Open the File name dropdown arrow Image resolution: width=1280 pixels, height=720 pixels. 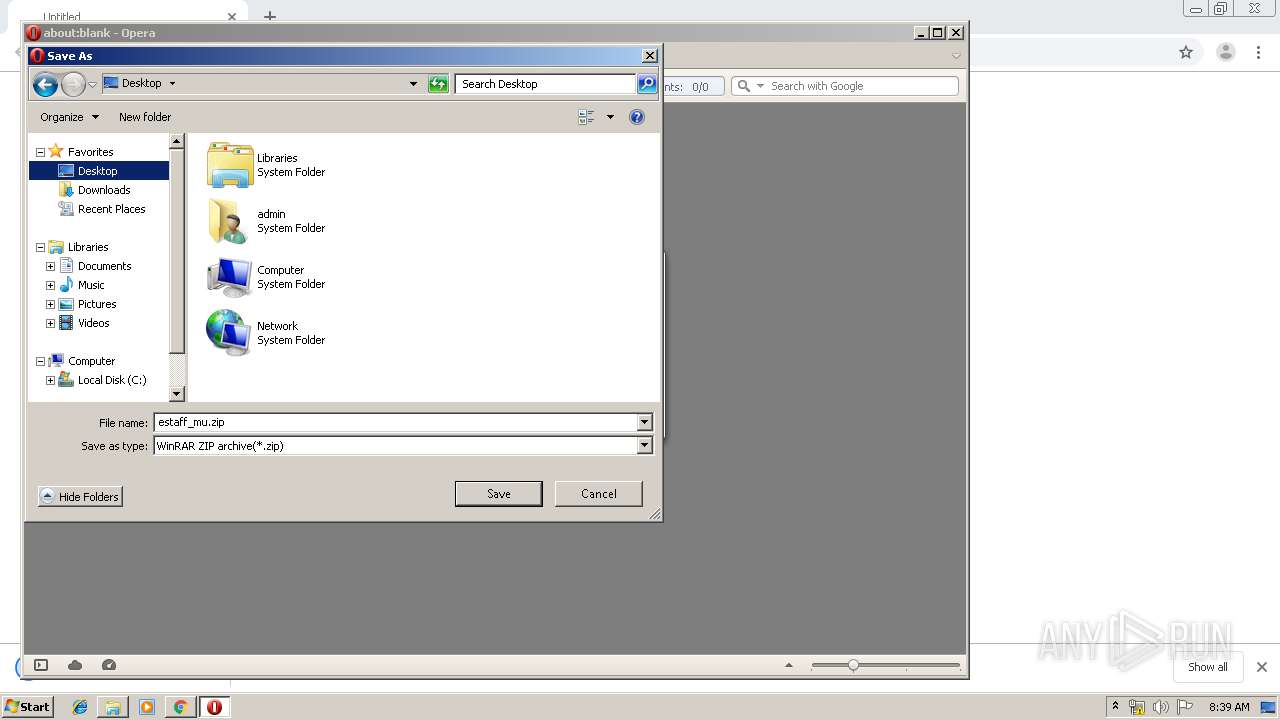[x=645, y=422]
